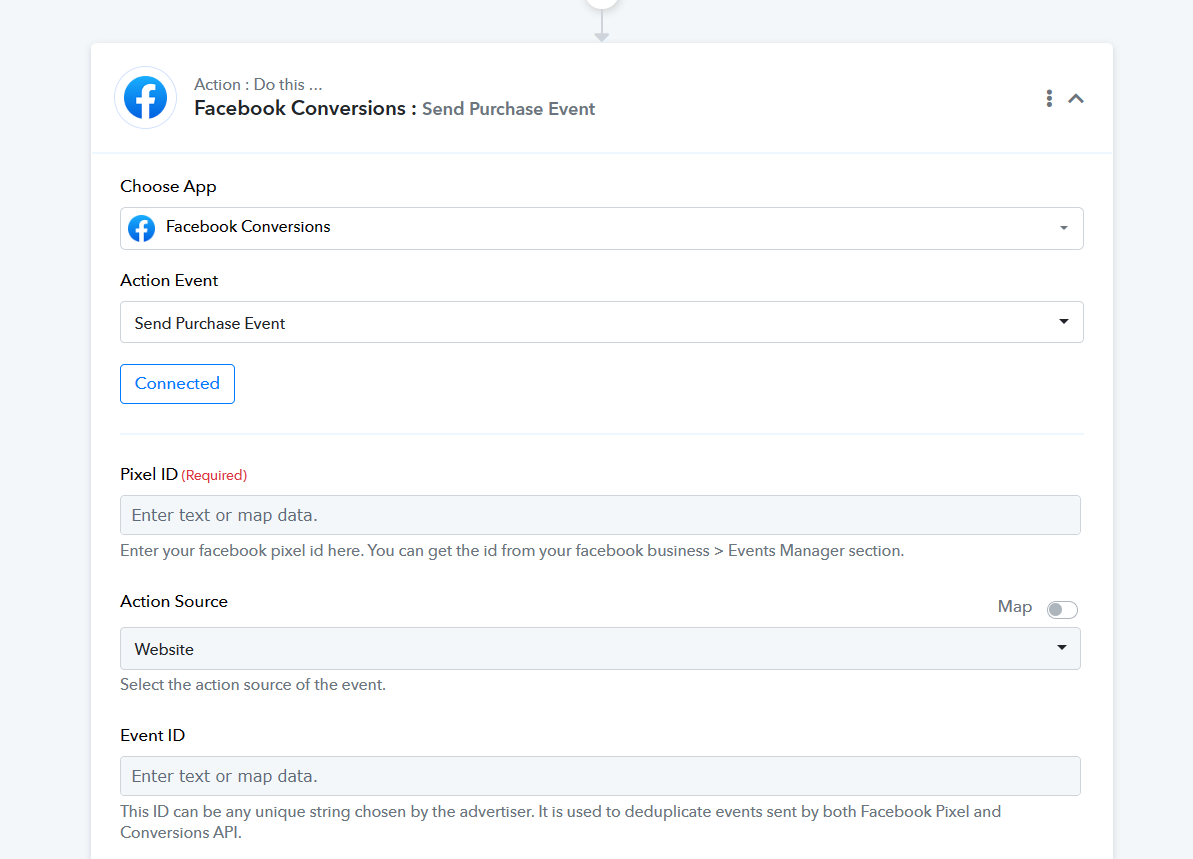Screen dimensions: 1193x859
Task: Open the three-dot action options menu
Action: [x=1049, y=98]
